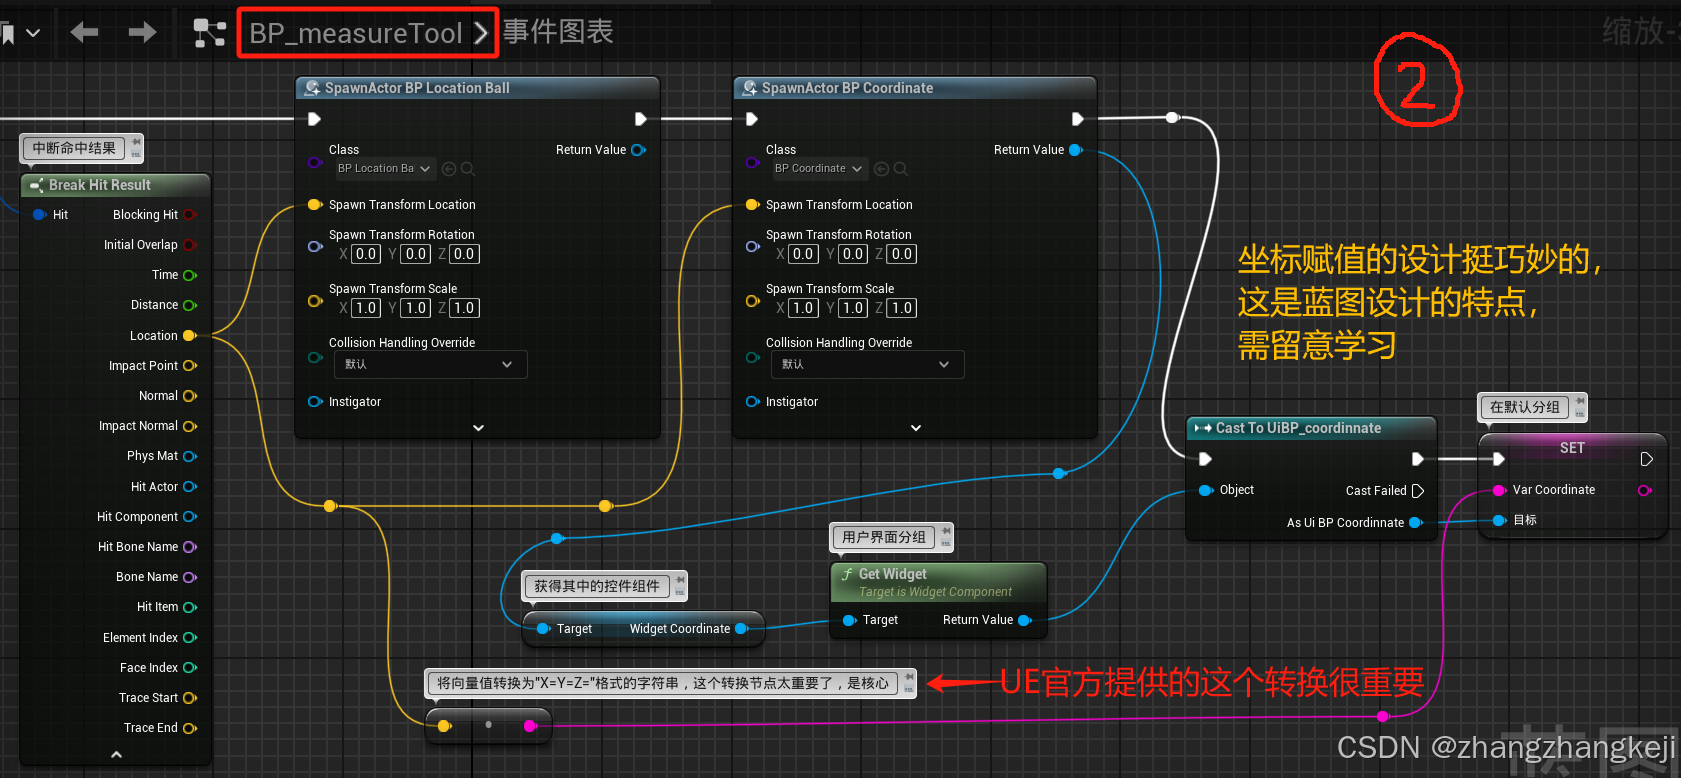Screen dimensions: 1681x778
Task: Open the blueprint graph hierarchy icon
Action: [209, 33]
